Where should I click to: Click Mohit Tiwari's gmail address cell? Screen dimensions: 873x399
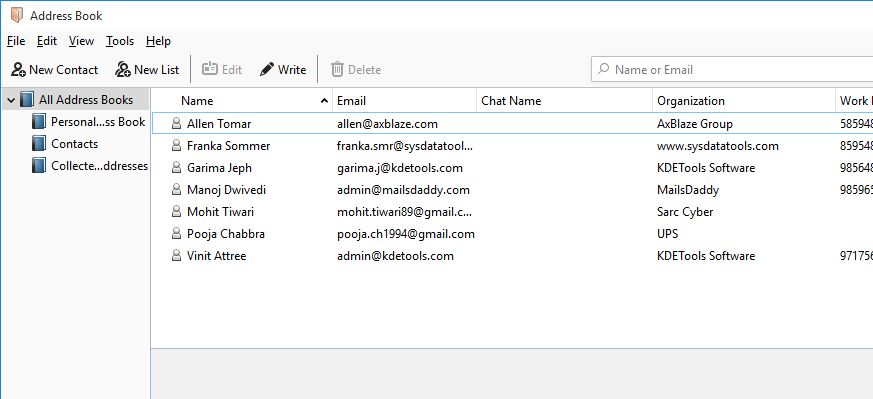point(404,212)
